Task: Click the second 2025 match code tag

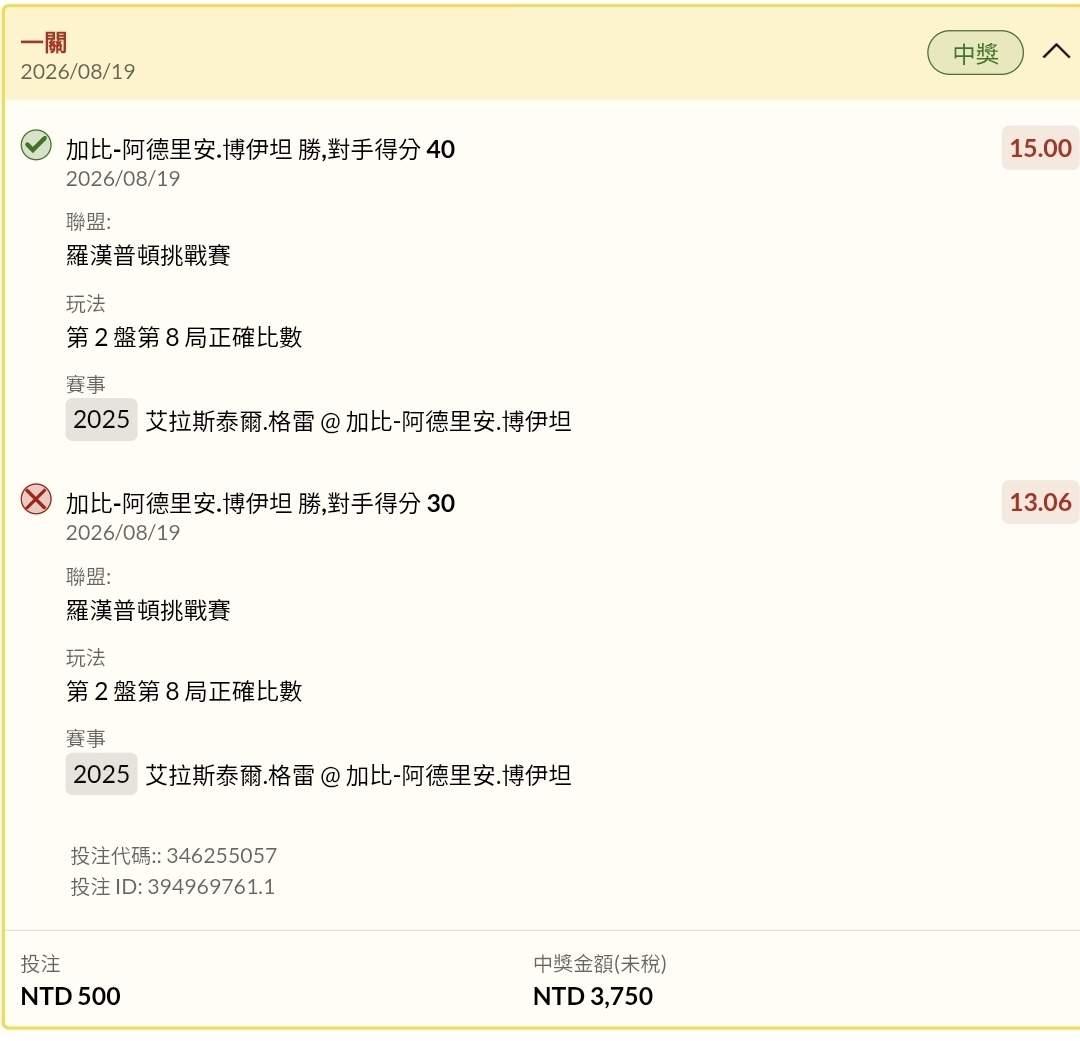Action: [101, 774]
